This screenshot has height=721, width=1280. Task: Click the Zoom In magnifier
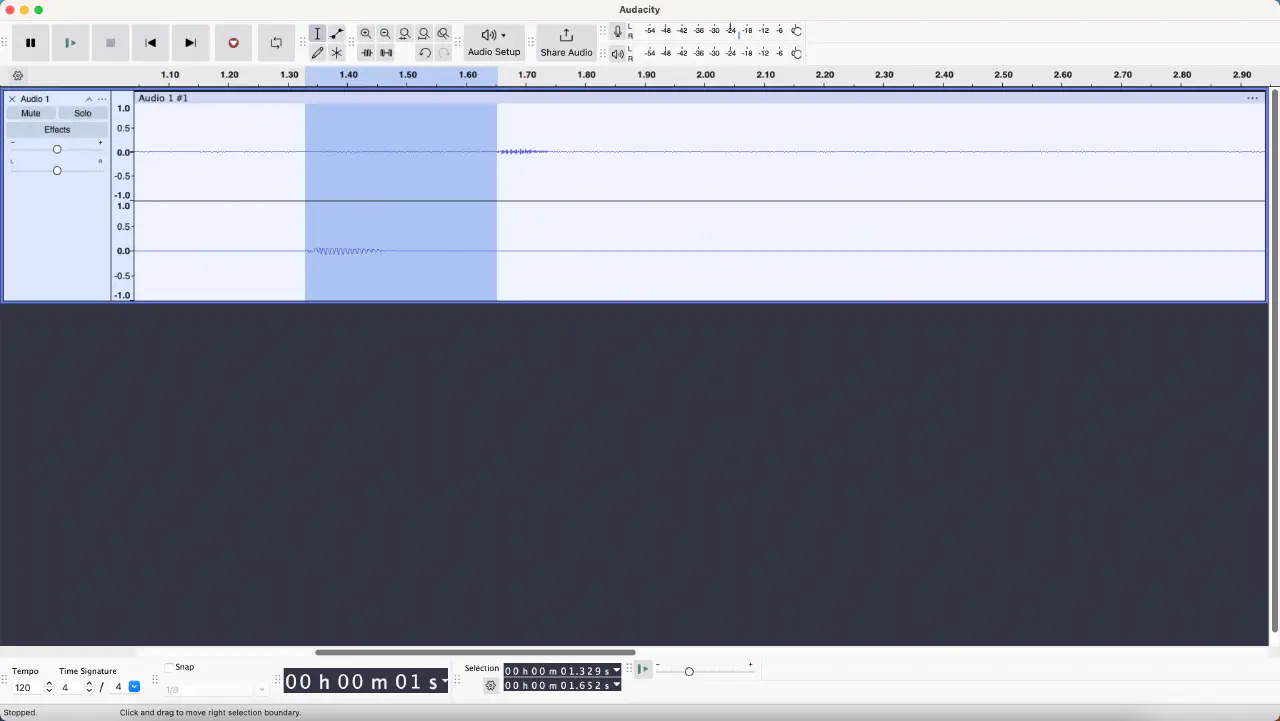[366, 34]
